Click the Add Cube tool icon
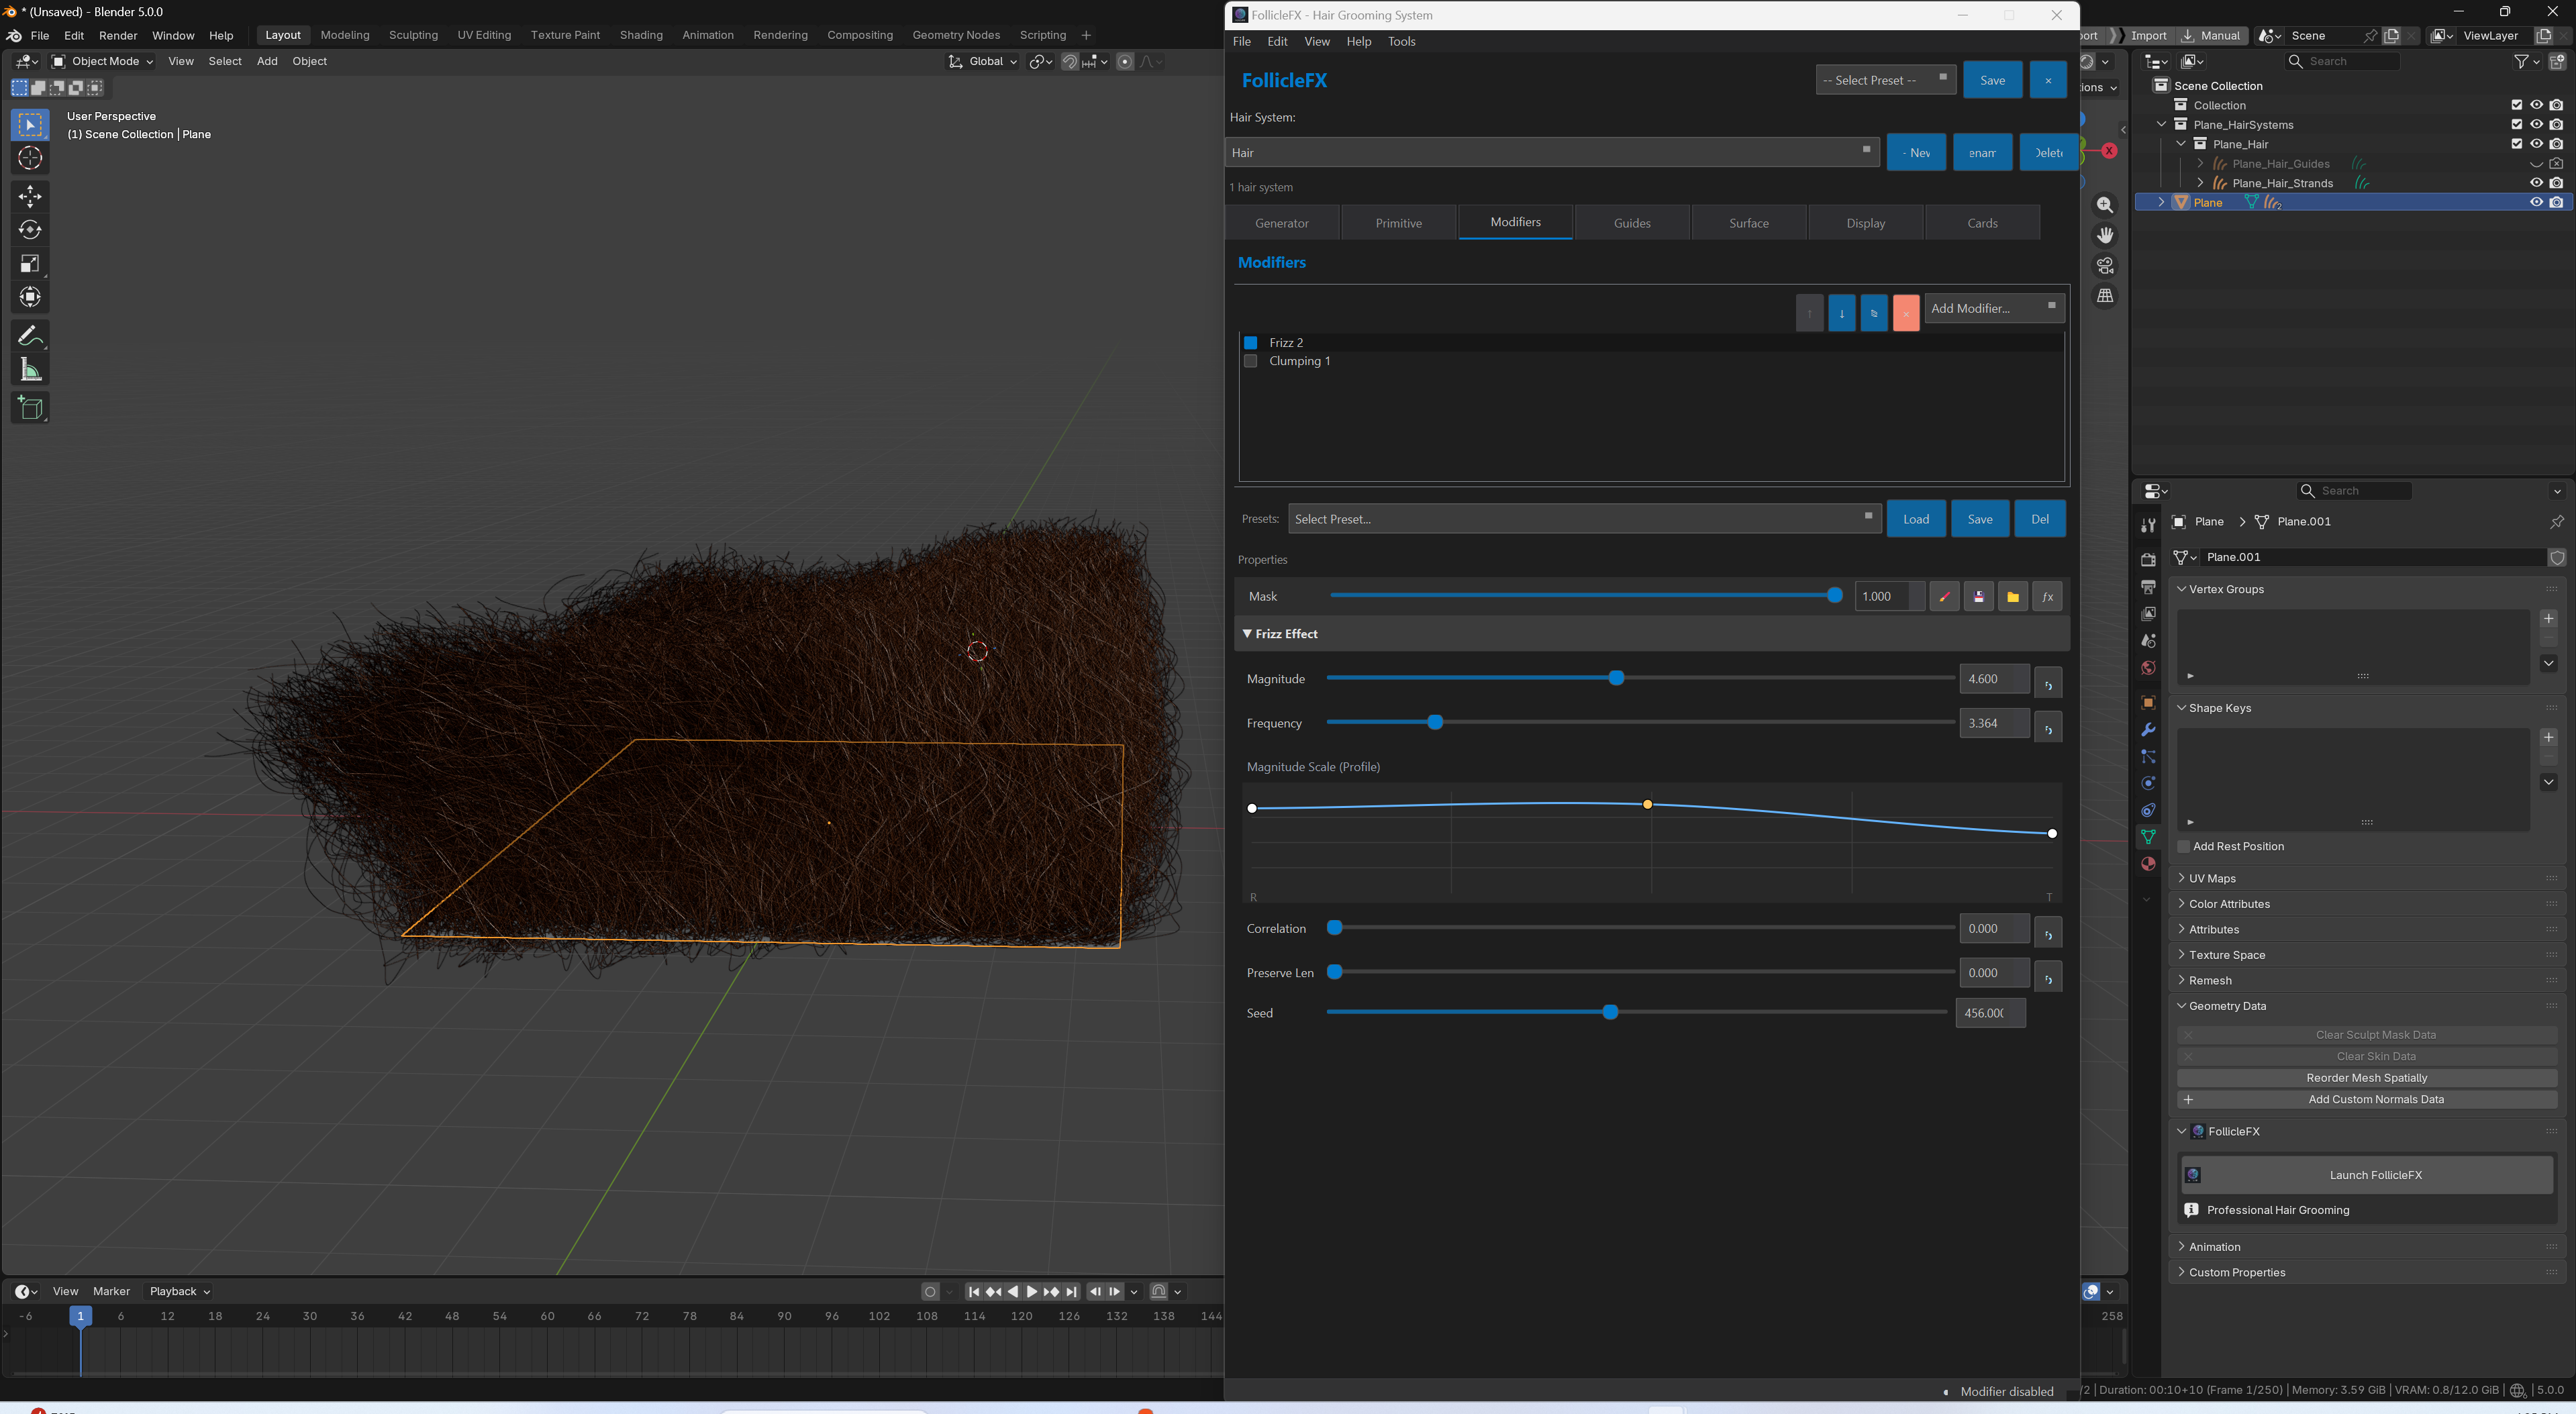This screenshot has width=2576, height=1414. [x=30, y=407]
